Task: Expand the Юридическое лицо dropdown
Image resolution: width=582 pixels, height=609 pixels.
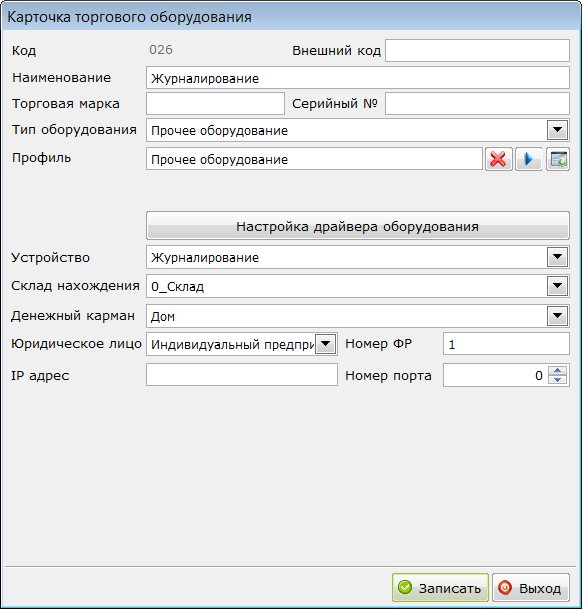Action: 326,344
